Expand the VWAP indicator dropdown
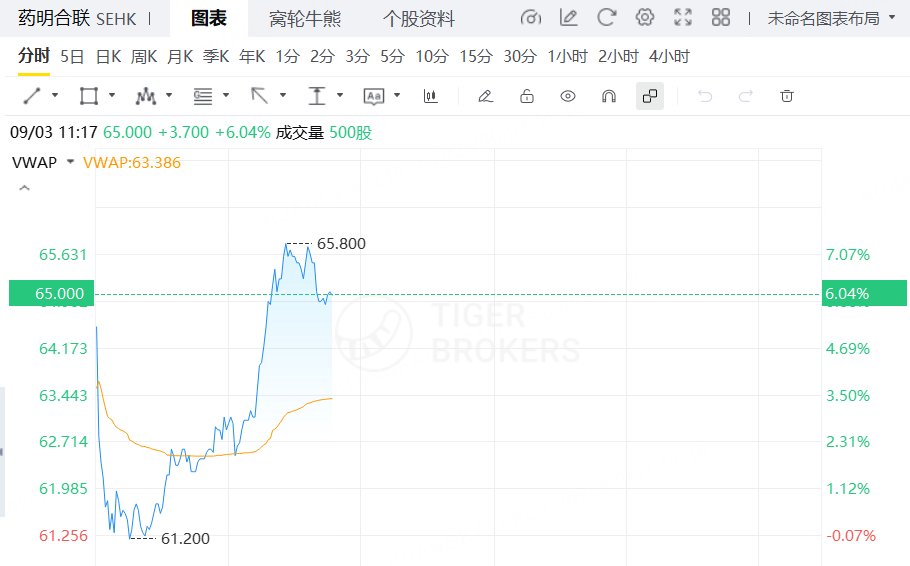 click(x=70, y=161)
